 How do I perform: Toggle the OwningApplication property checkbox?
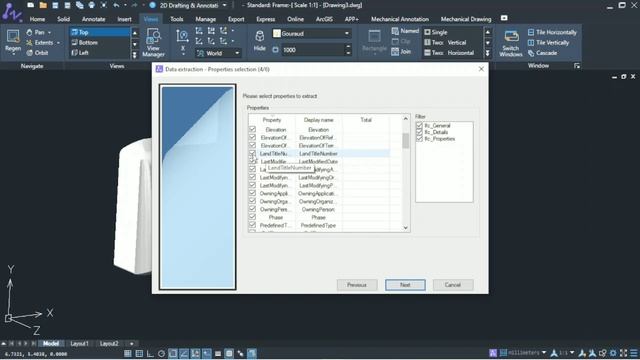[x=252, y=193]
